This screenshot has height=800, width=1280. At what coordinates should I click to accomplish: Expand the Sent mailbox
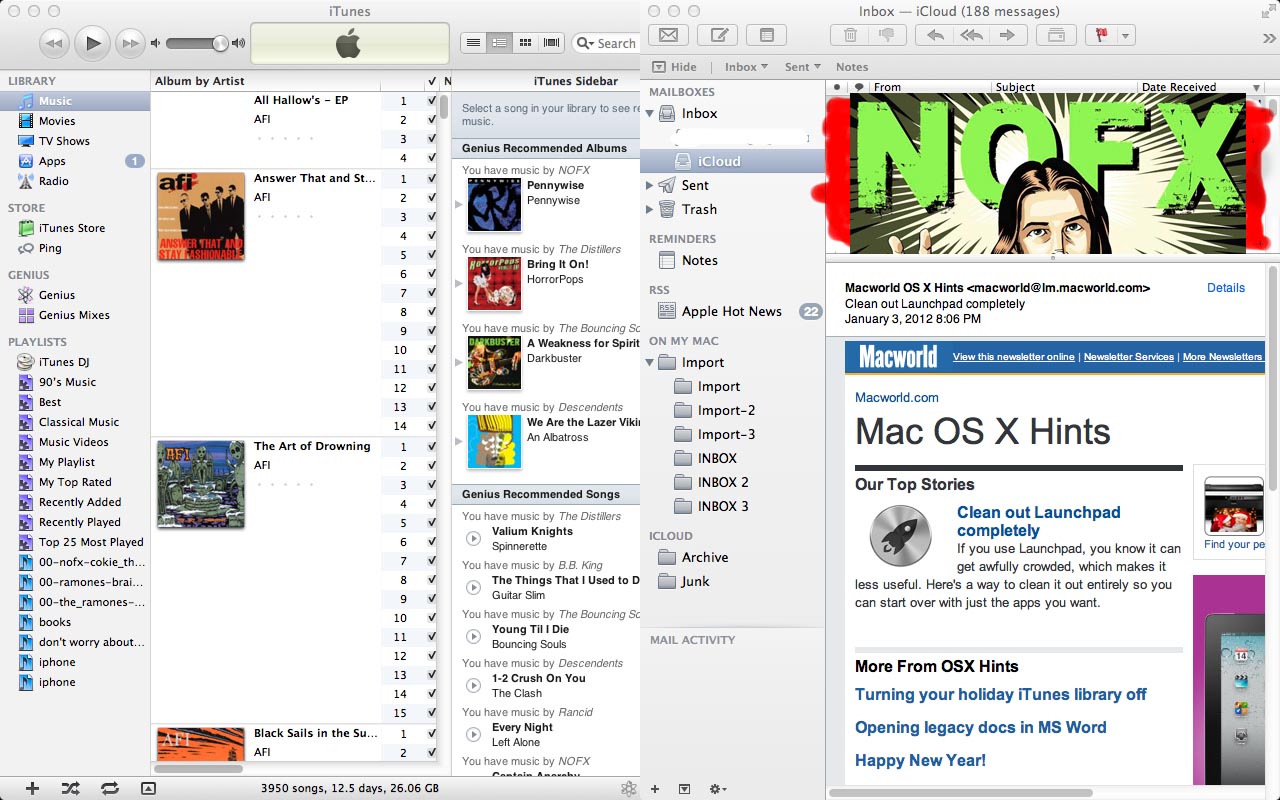(650, 185)
